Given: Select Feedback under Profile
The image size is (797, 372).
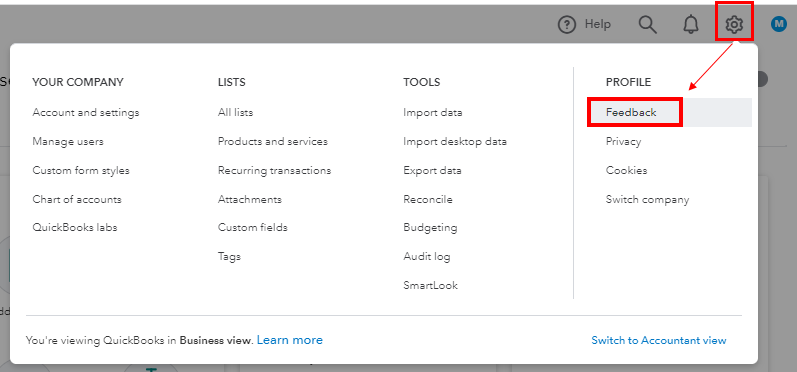Looking at the screenshot, I should pos(631,112).
